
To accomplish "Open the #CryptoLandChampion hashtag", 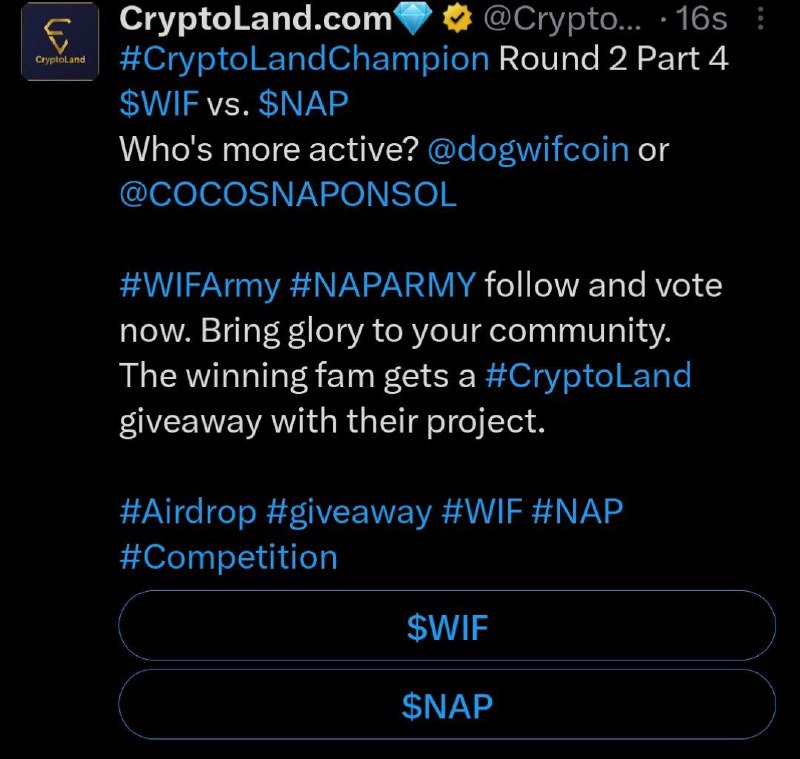I will tap(305, 59).
